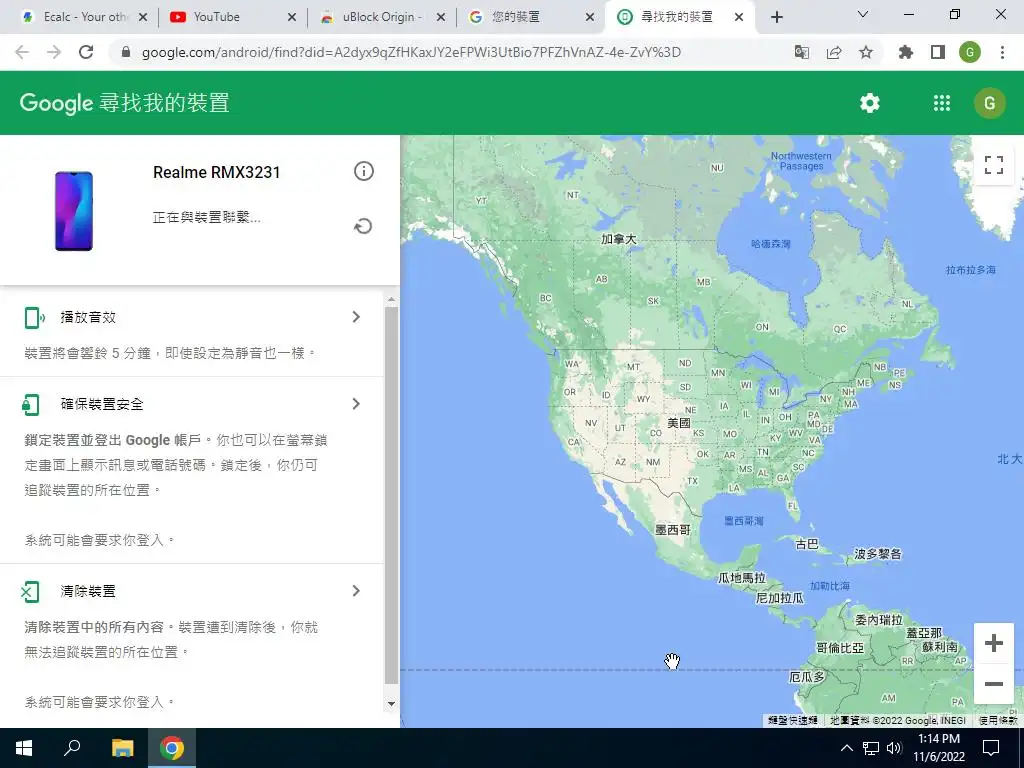Screen dimensions: 1024x768
Task: Switch to the Ecalc tab
Action: click(x=84, y=17)
